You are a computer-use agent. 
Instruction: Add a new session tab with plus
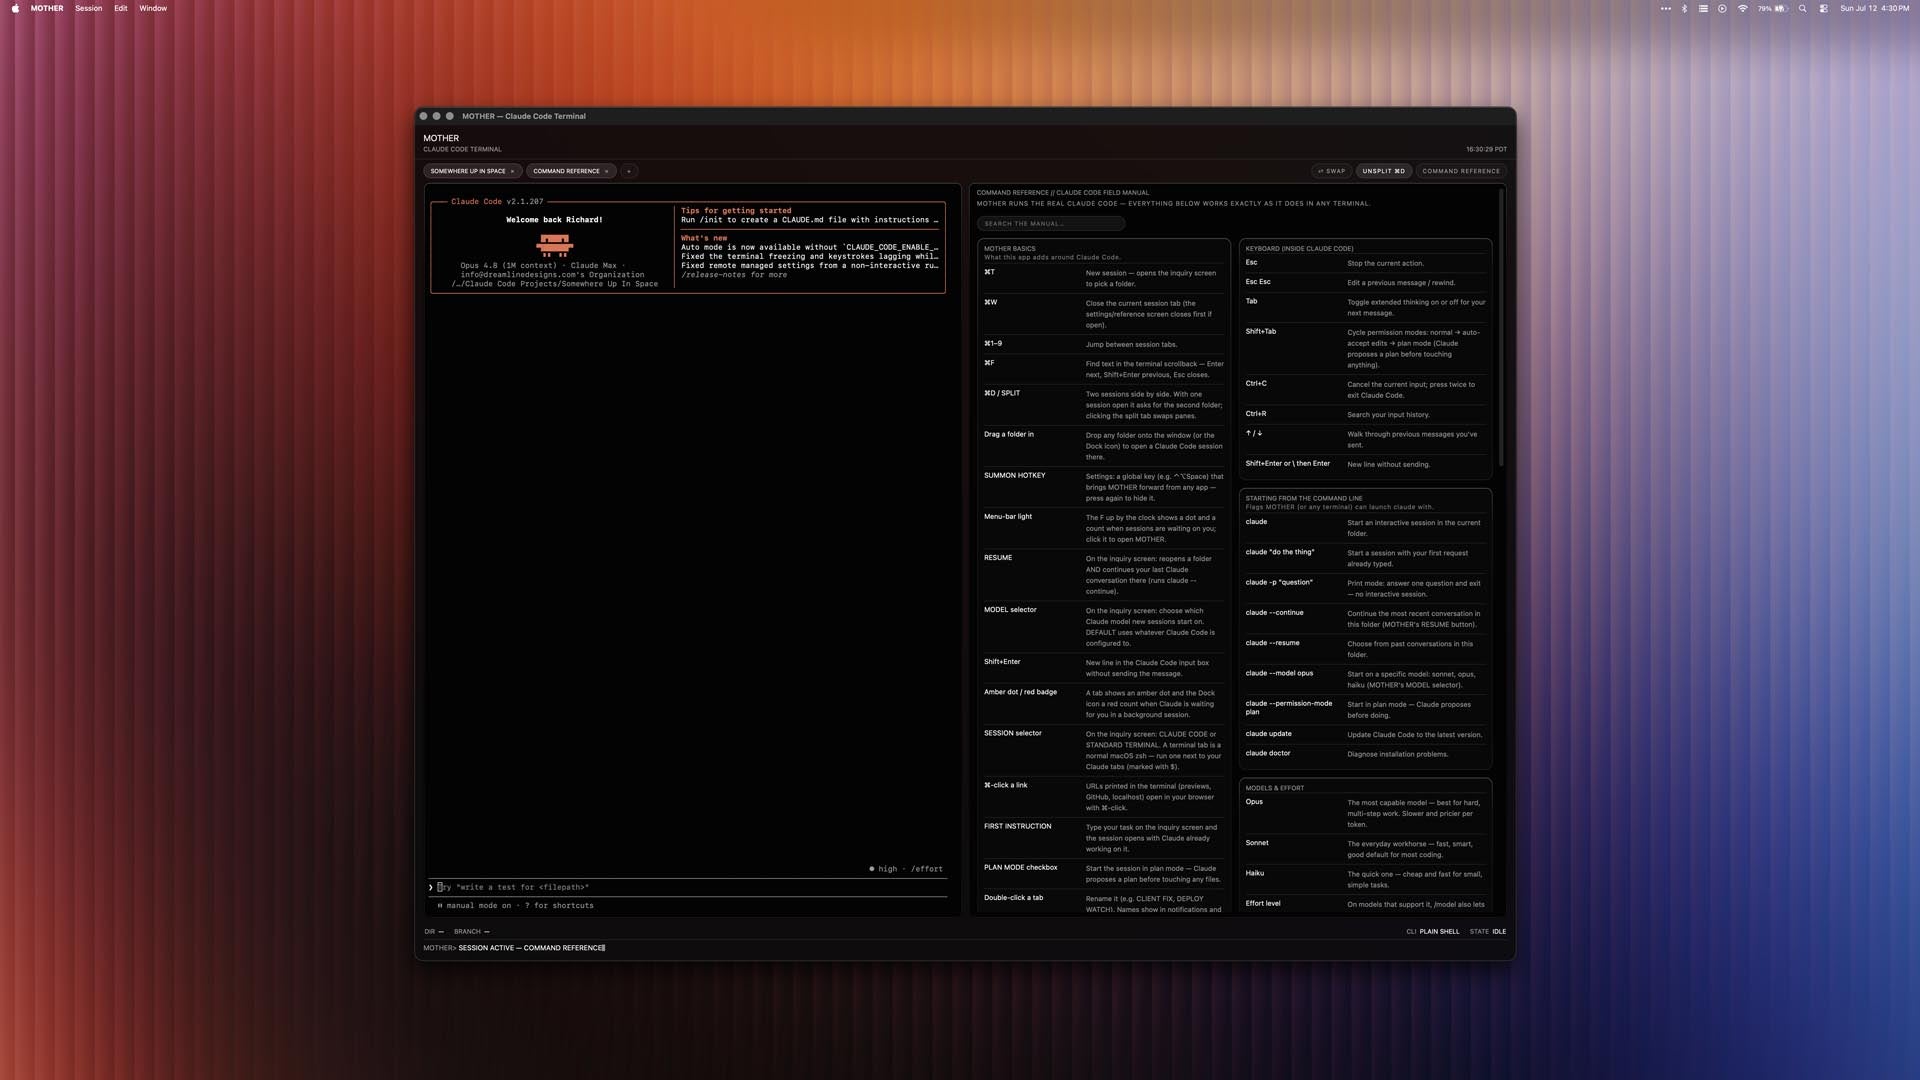click(x=629, y=171)
